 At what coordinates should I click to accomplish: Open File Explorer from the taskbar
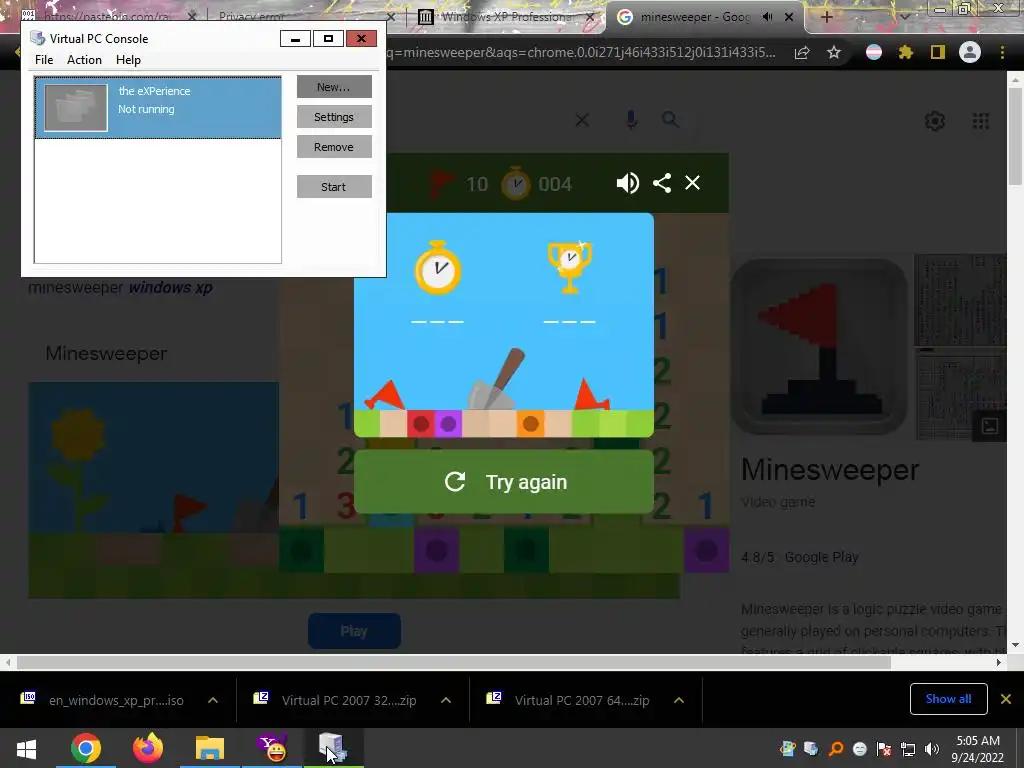[210, 748]
